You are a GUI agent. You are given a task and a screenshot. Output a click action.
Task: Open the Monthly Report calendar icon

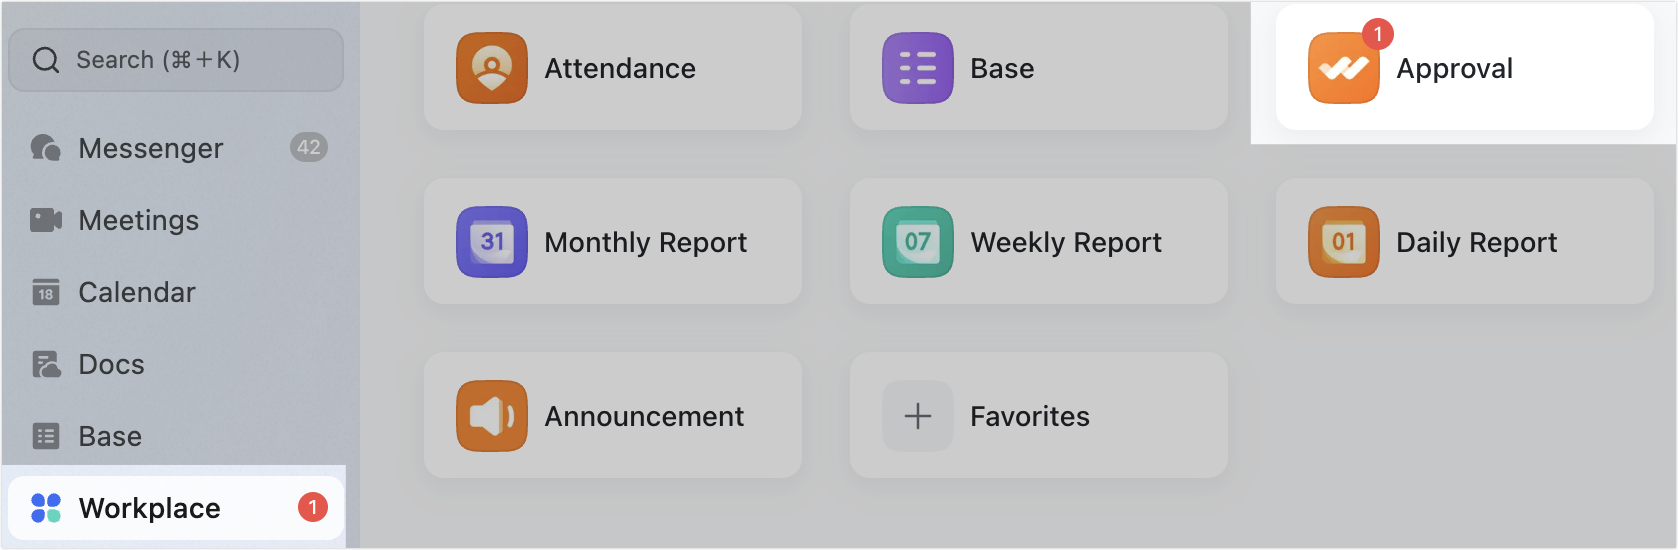coord(492,242)
